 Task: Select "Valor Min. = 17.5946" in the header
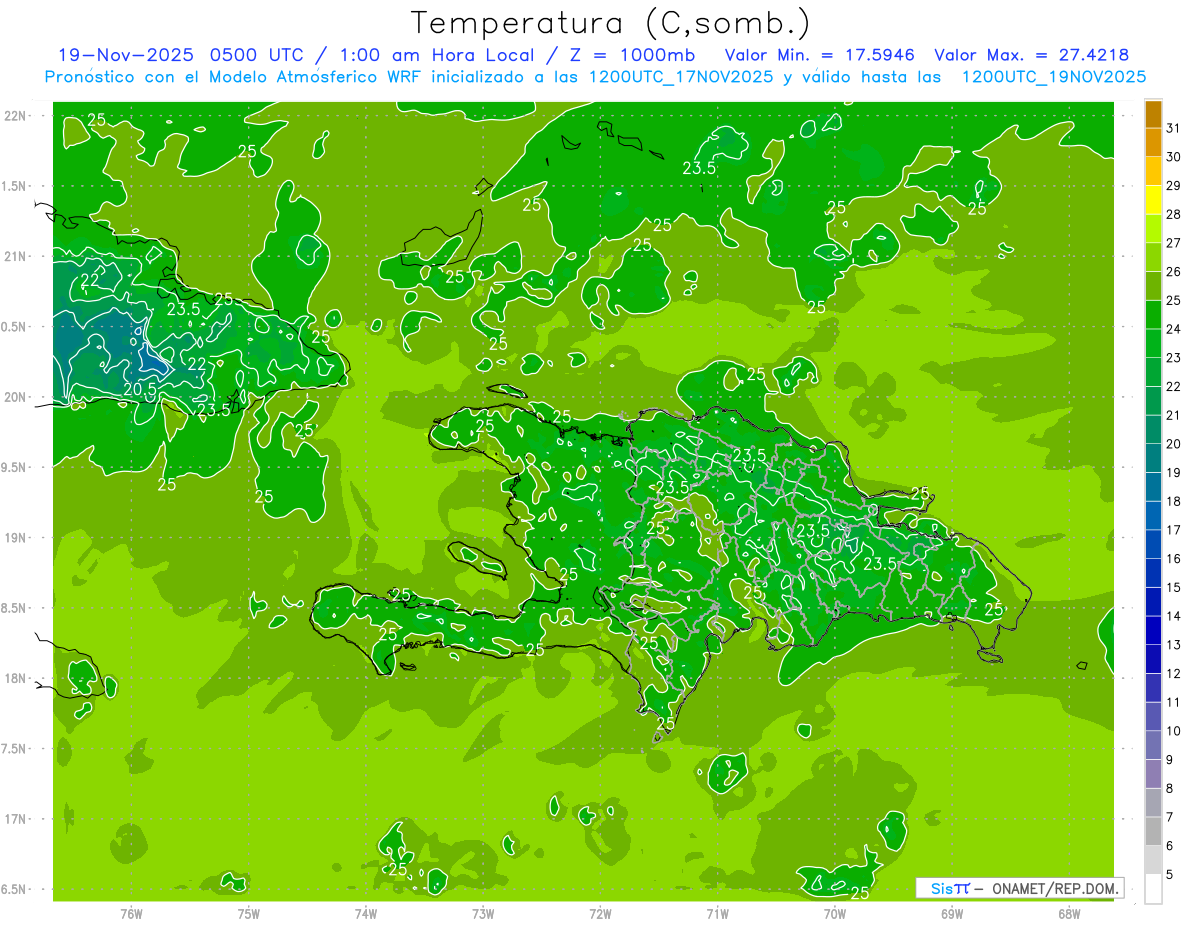pyautogui.click(x=821, y=55)
